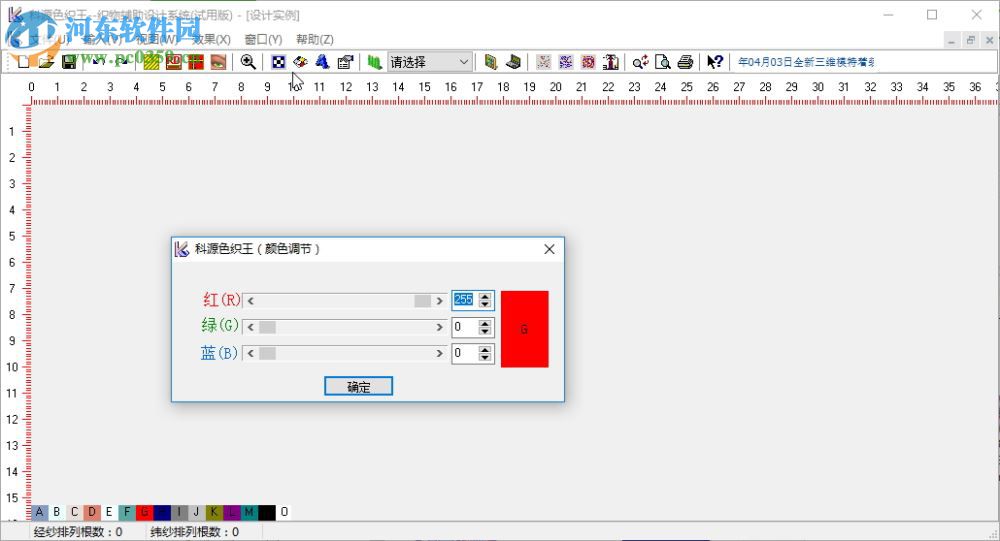
Task: Click the laptop computer toolbar icon
Action: (x=513, y=62)
